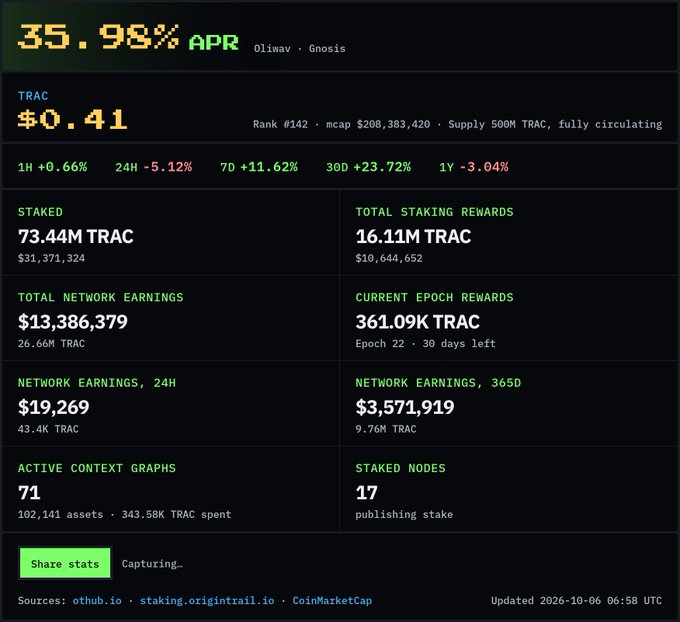Viewport: 680px width, 622px height.
Task: Click the 24H -5.12% change
Action: [x=154, y=167]
